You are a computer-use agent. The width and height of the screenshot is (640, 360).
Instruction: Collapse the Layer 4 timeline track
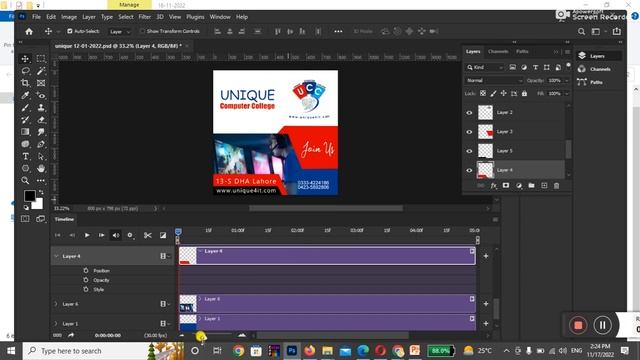click(56, 256)
